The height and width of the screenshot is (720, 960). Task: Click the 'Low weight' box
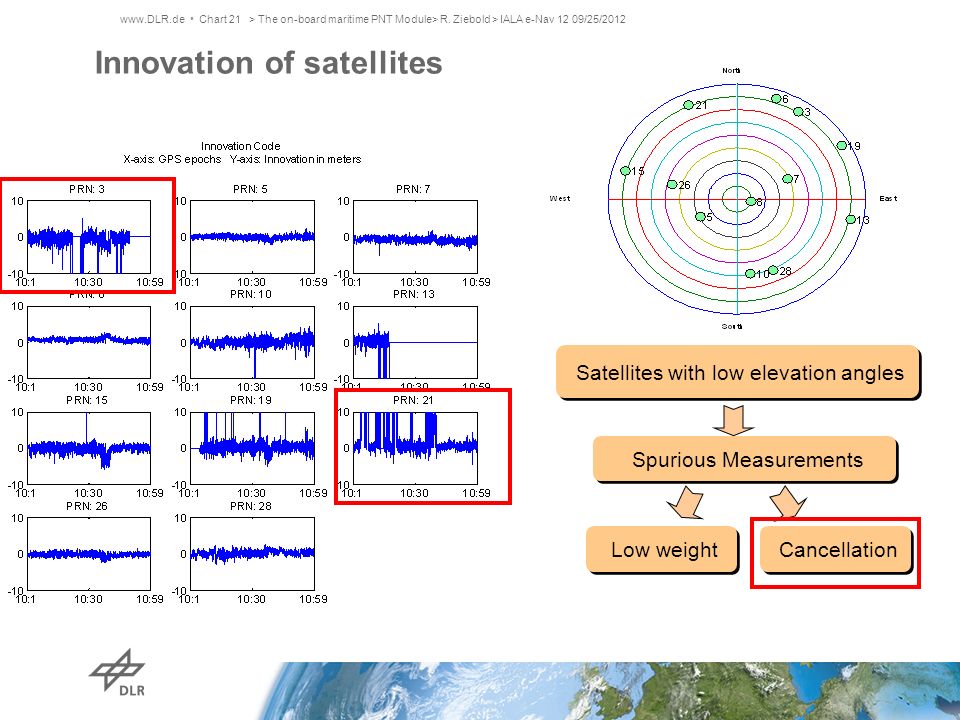point(663,550)
